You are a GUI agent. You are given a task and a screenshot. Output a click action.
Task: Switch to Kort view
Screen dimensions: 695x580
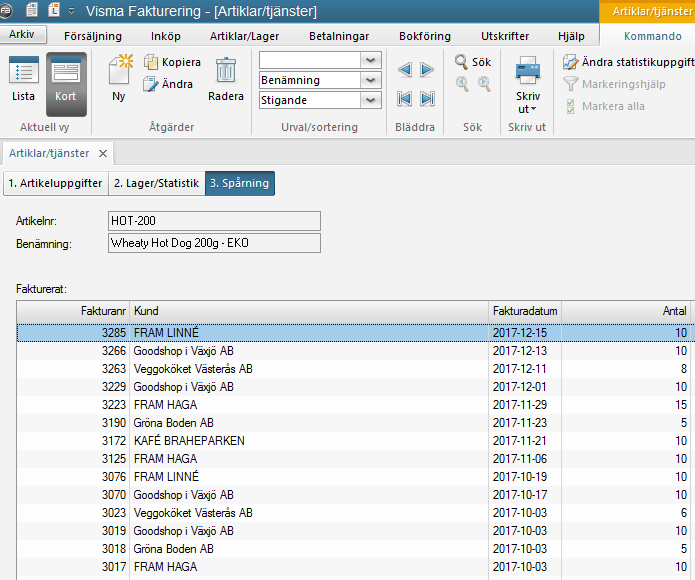click(x=66, y=80)
